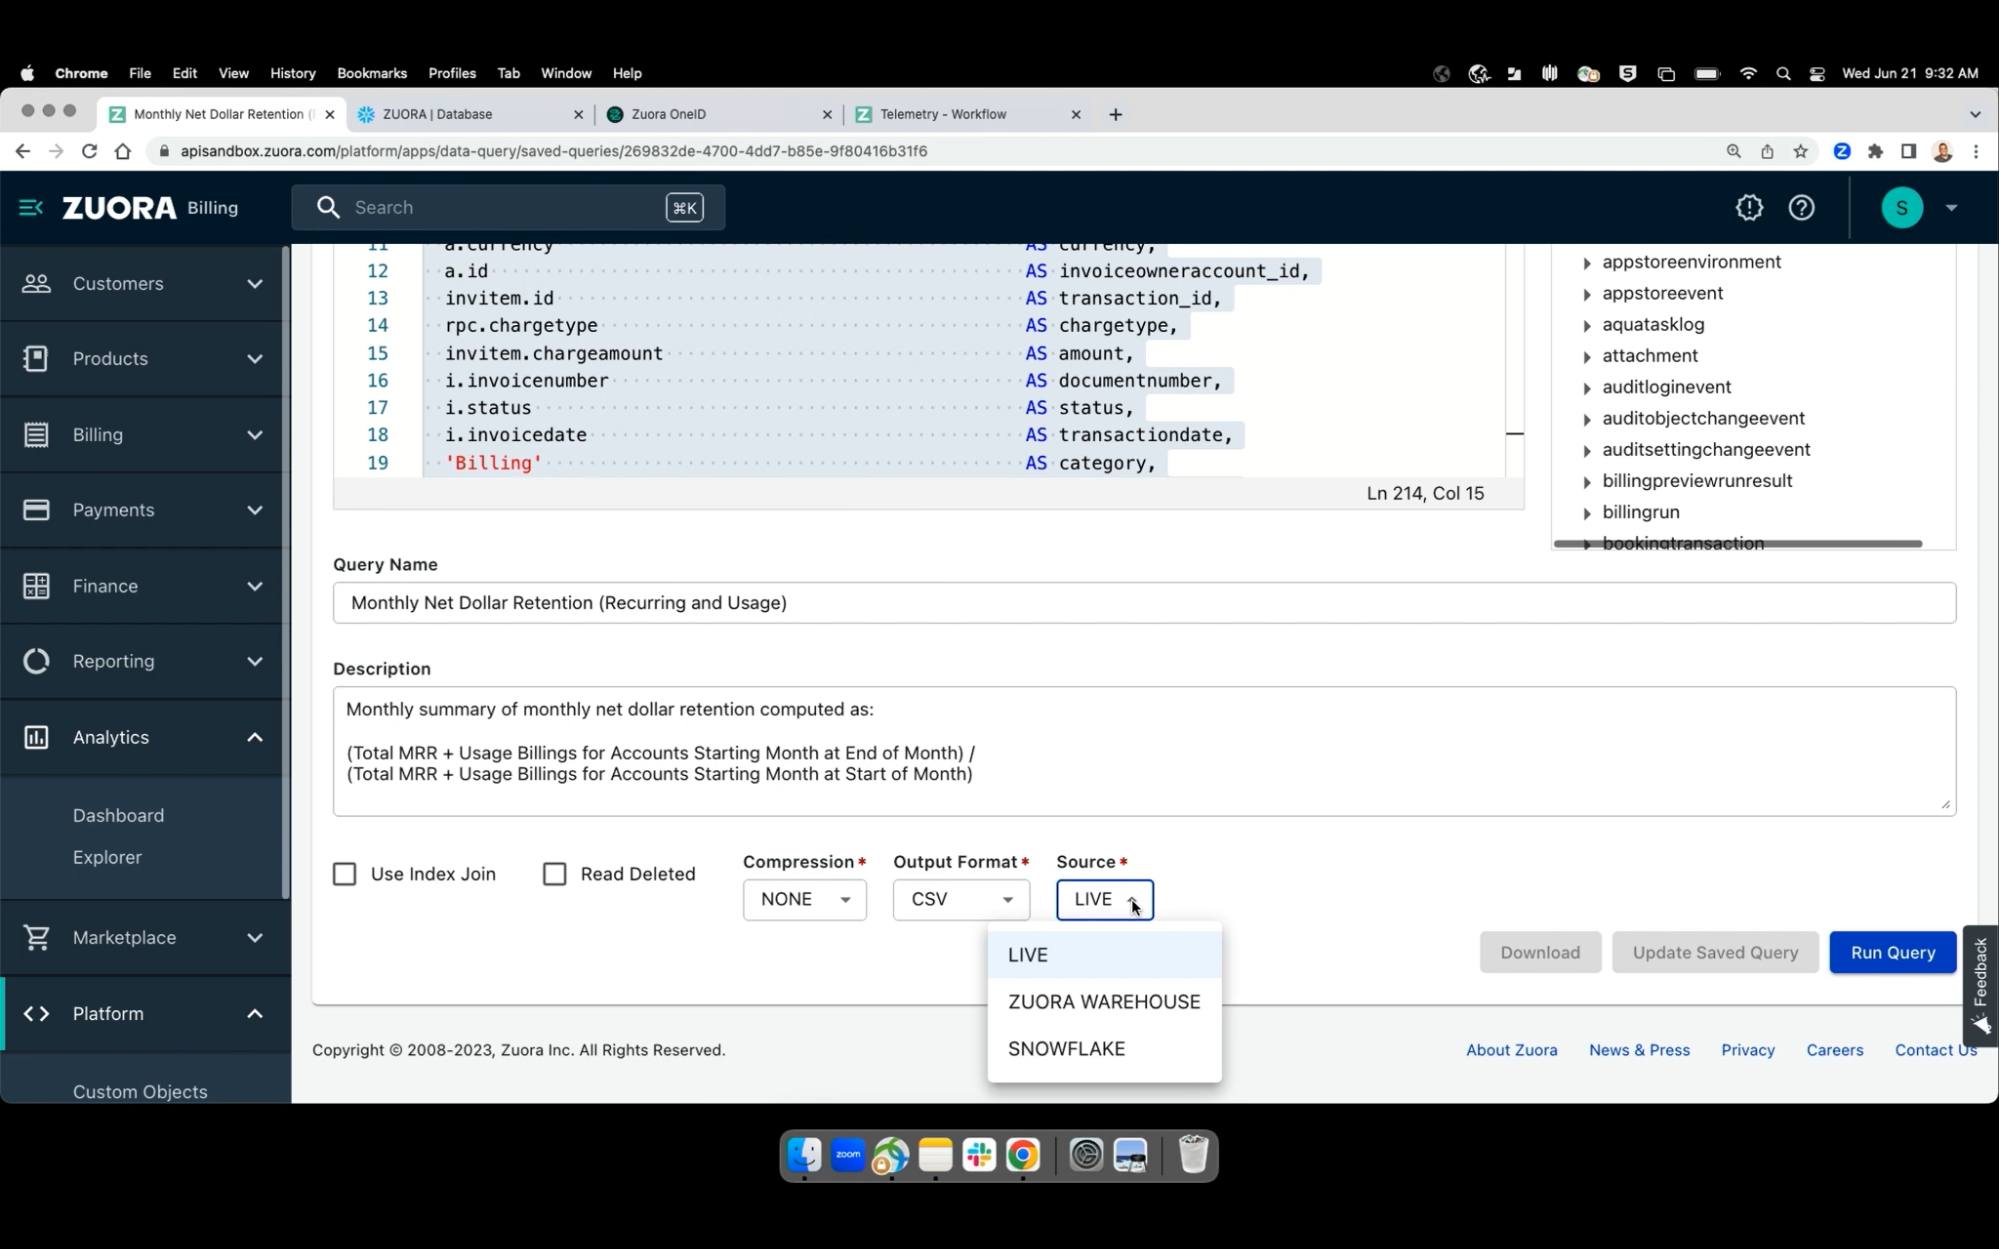
Task: Switch to the Telemetry - Workflow tab
Action: point(942,114)
